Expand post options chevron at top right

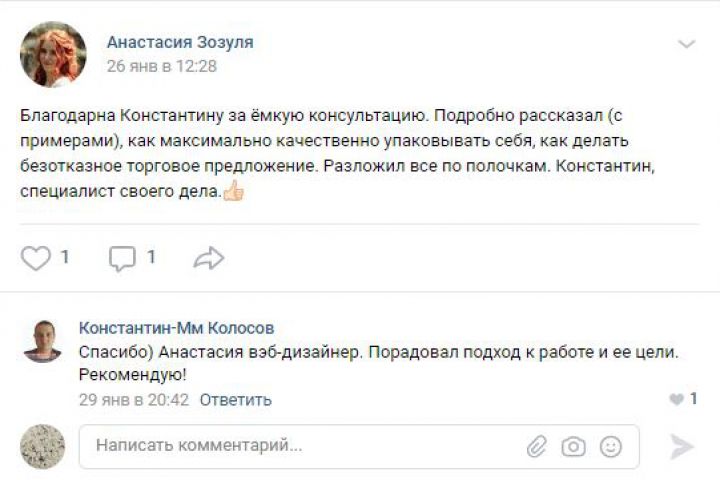pyautogui.click(x=686, y=44)
